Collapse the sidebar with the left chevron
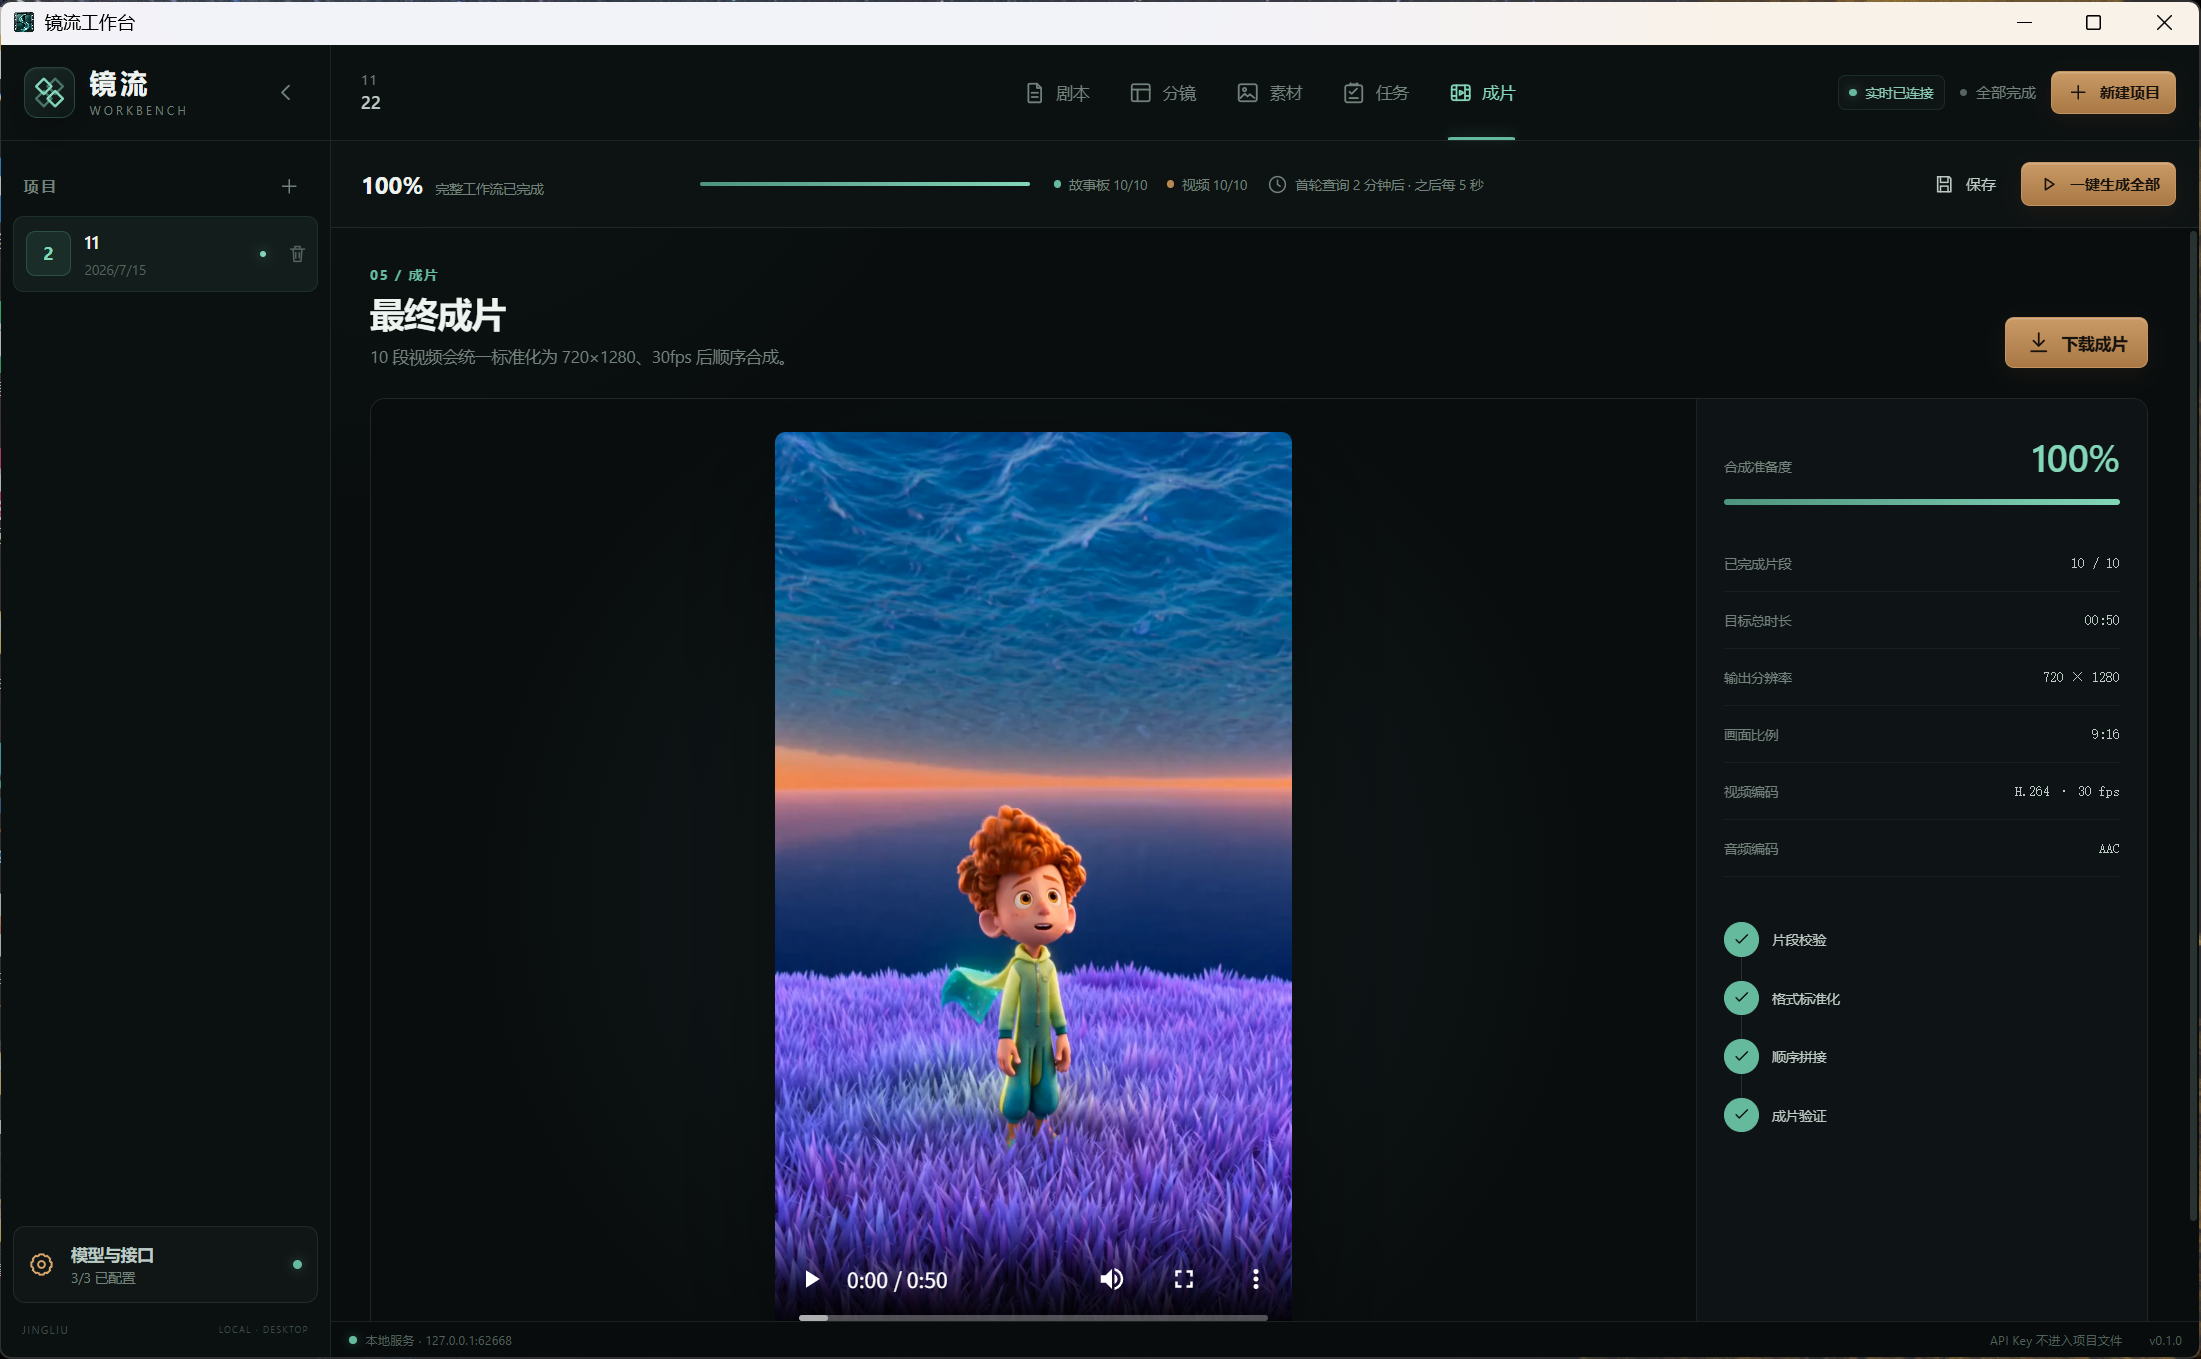 (286, 93)
